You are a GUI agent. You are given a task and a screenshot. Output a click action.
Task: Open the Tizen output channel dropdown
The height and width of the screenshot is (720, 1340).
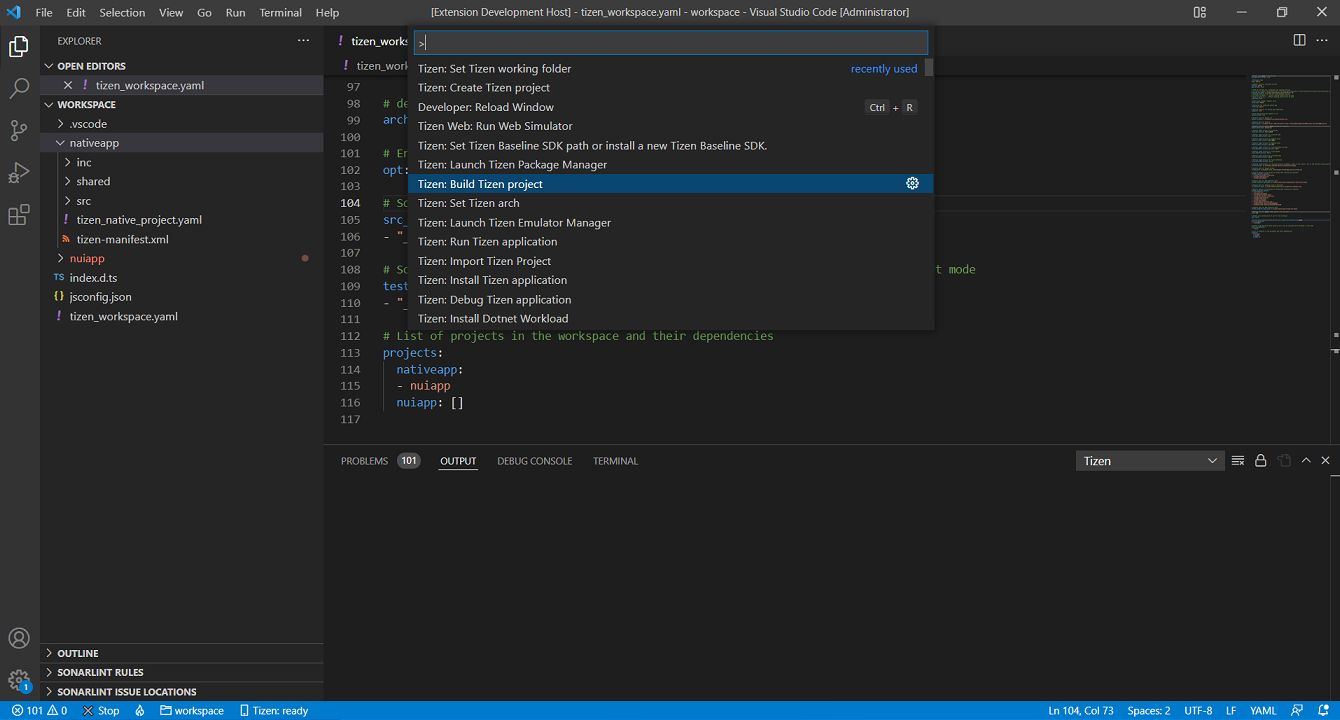tap(1150, 461)
